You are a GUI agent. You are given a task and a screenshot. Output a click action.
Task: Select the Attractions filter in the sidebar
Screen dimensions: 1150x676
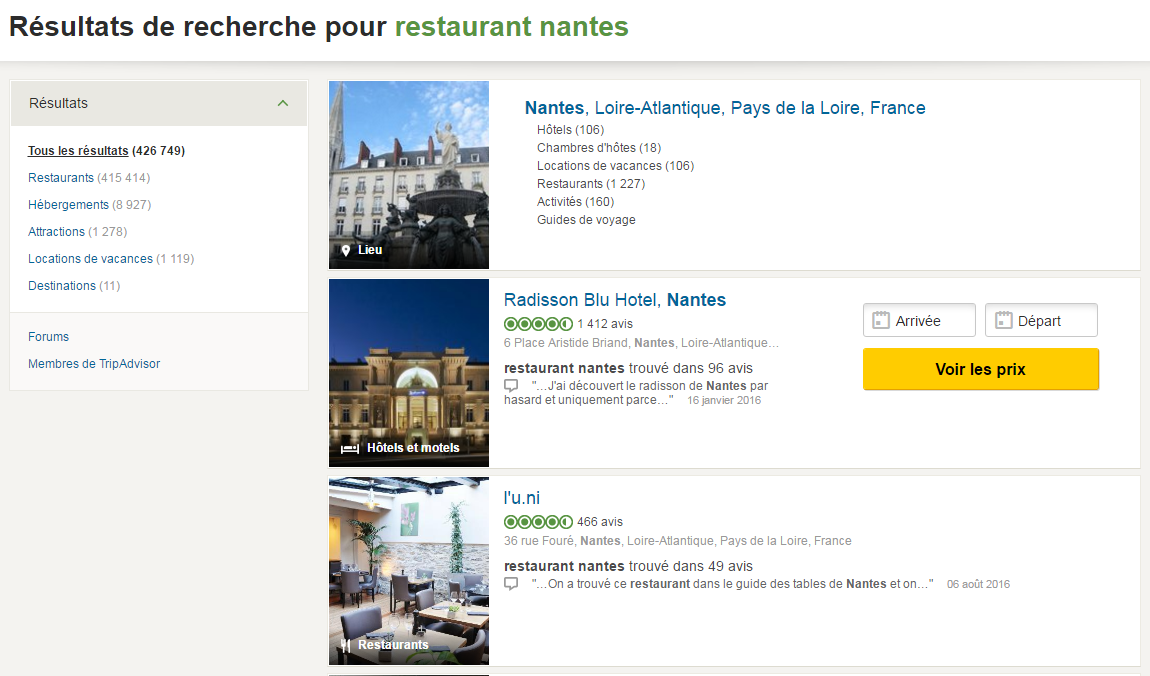pos(59,231)
